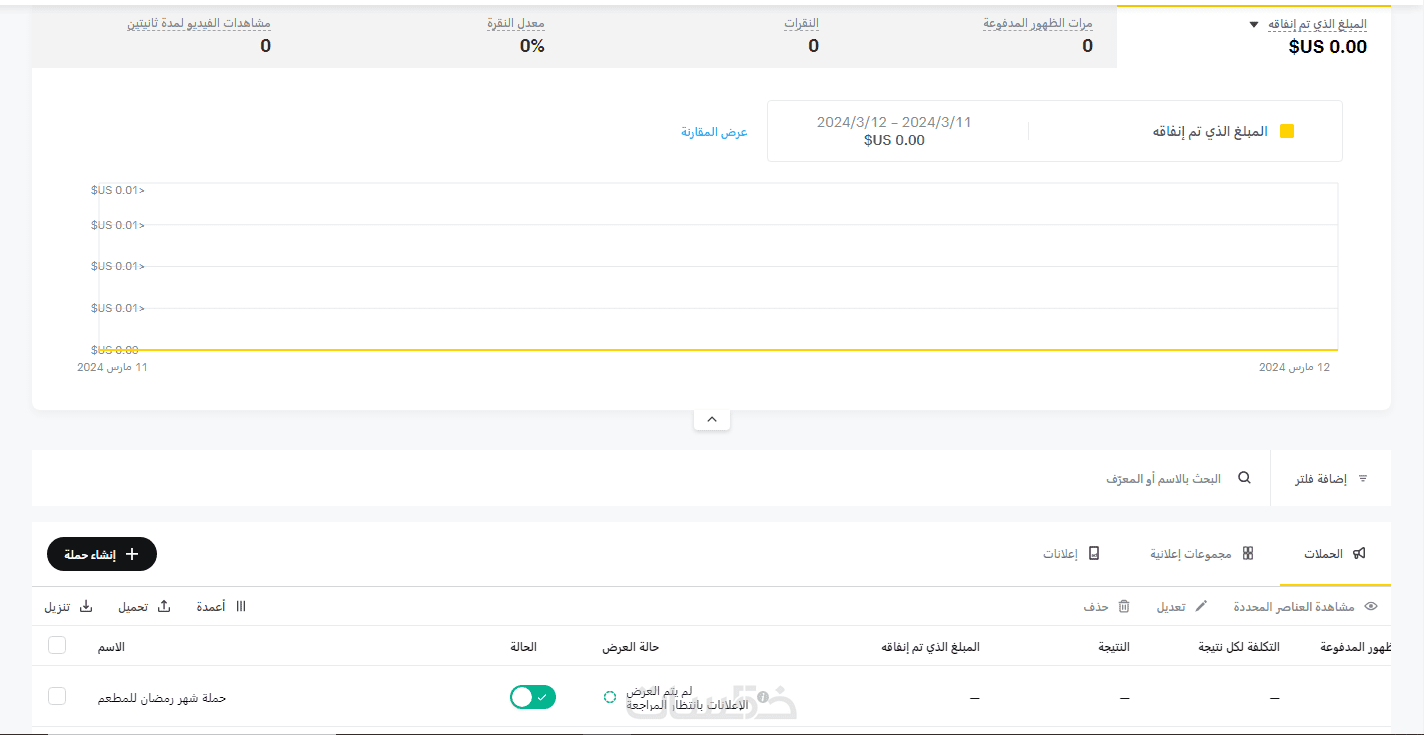Screen dimensions: 1424x735
Task: Click the info icon beside delivery status
Action: 763,697
